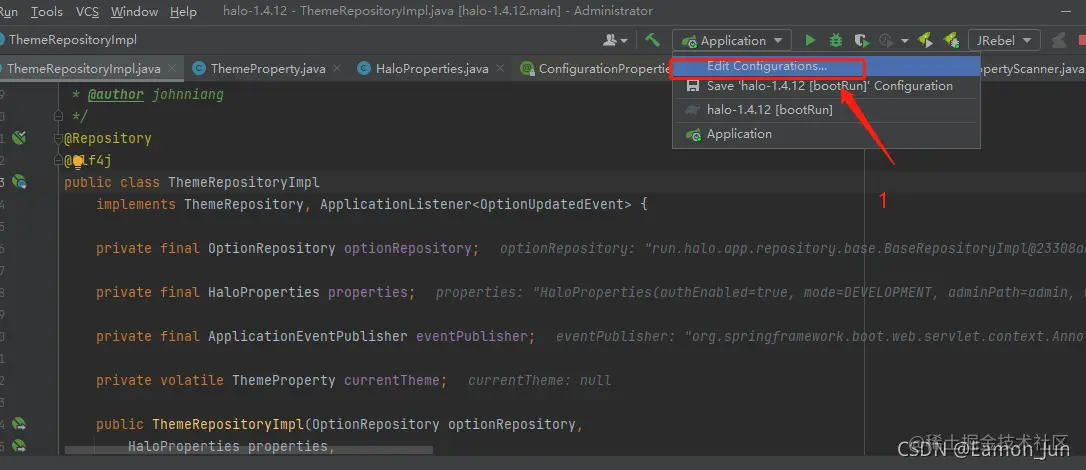
Task: Debug with JRebel rocket-bug icon
Action: pos(951,40)
